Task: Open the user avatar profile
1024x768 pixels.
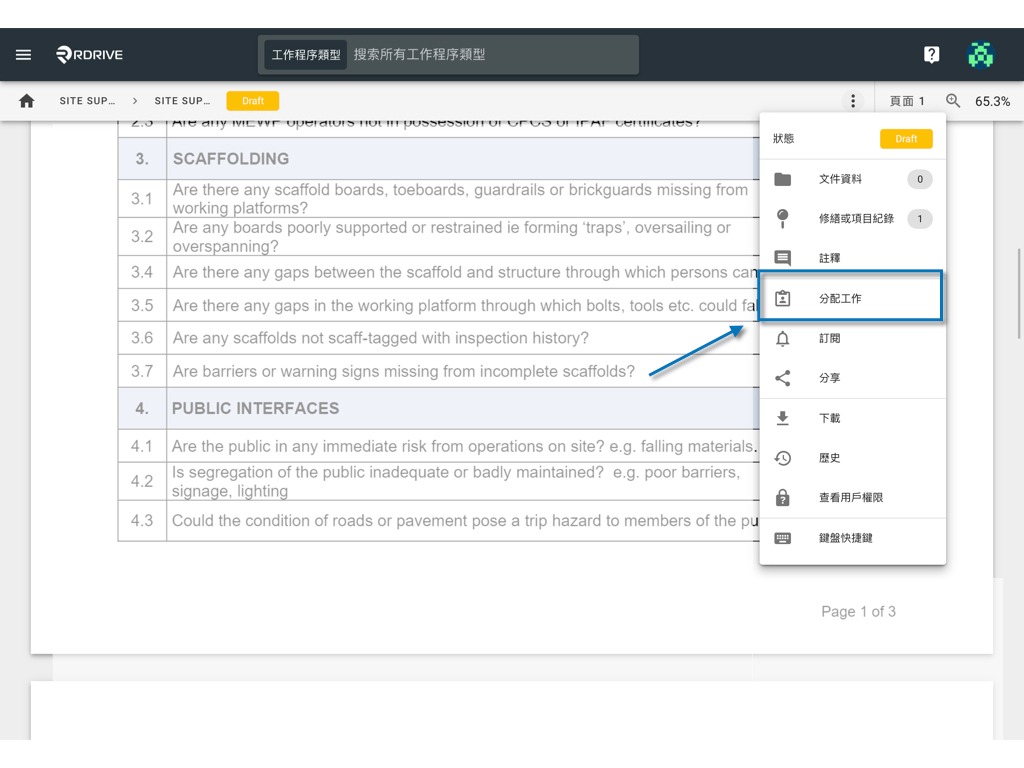Action: (x=980, y=55)
